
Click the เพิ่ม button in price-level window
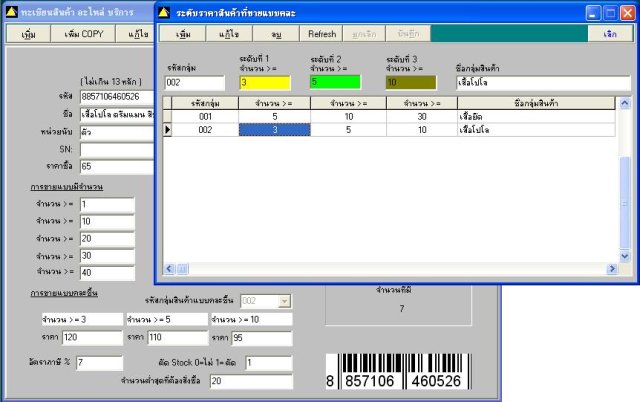[x=183, y=34]
